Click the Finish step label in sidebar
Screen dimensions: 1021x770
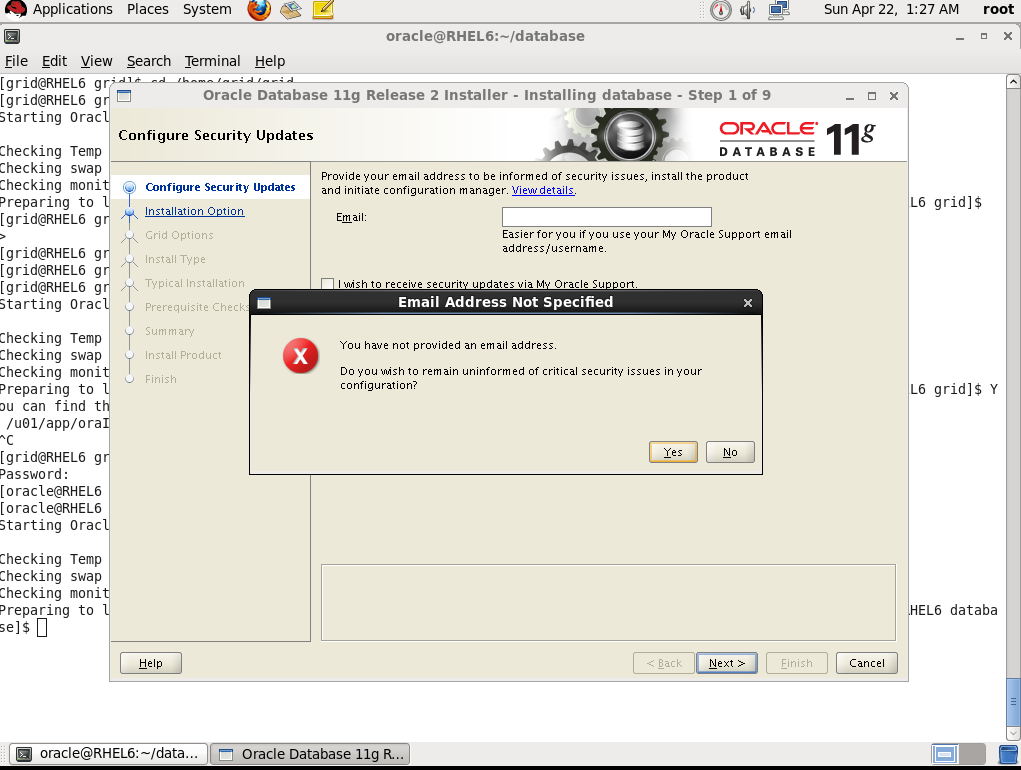pyautogui.click(x=160, y=379)
